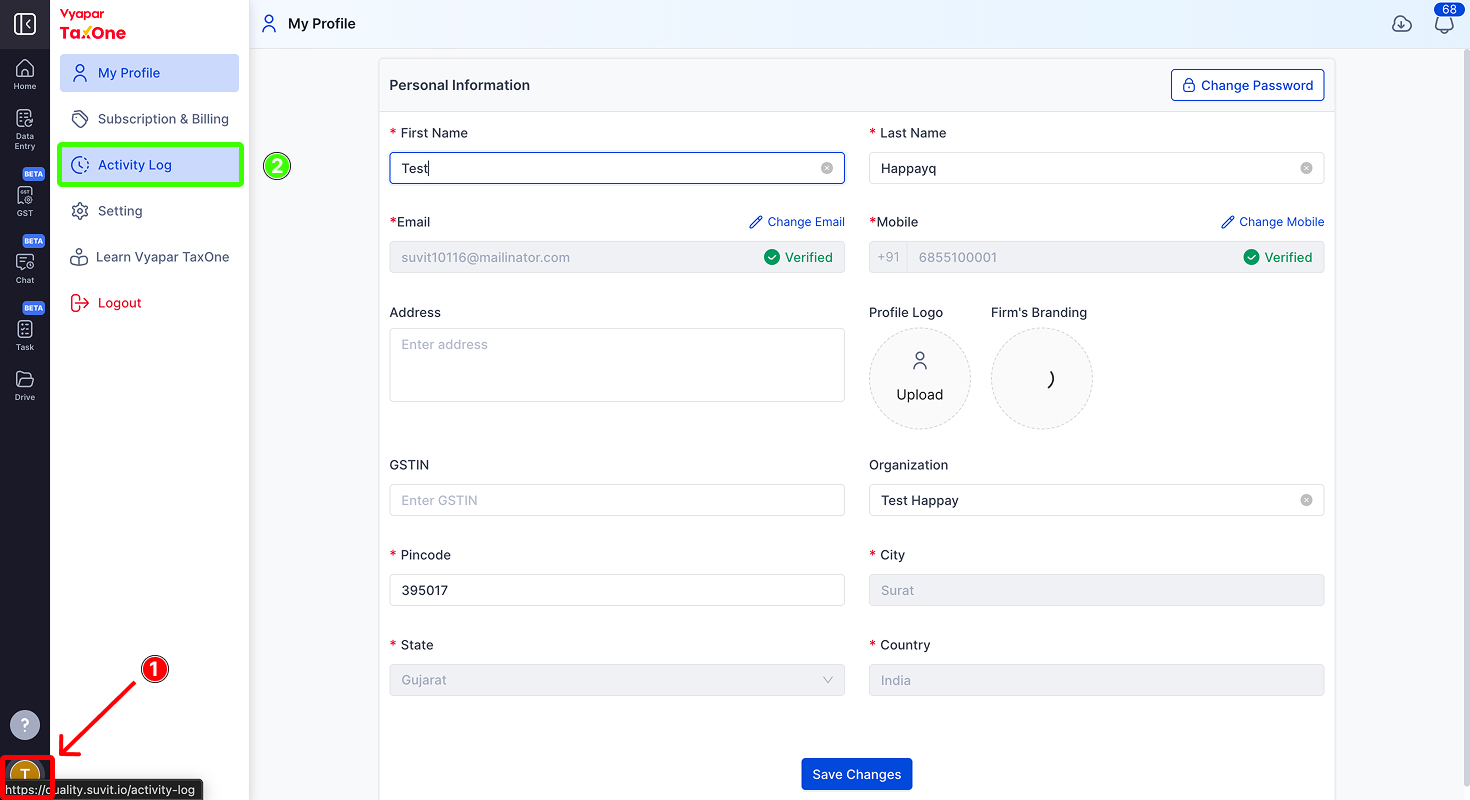Click the Pincode field showing 395017
Screen dimensions: 1470x800
[x=617, y=590]
